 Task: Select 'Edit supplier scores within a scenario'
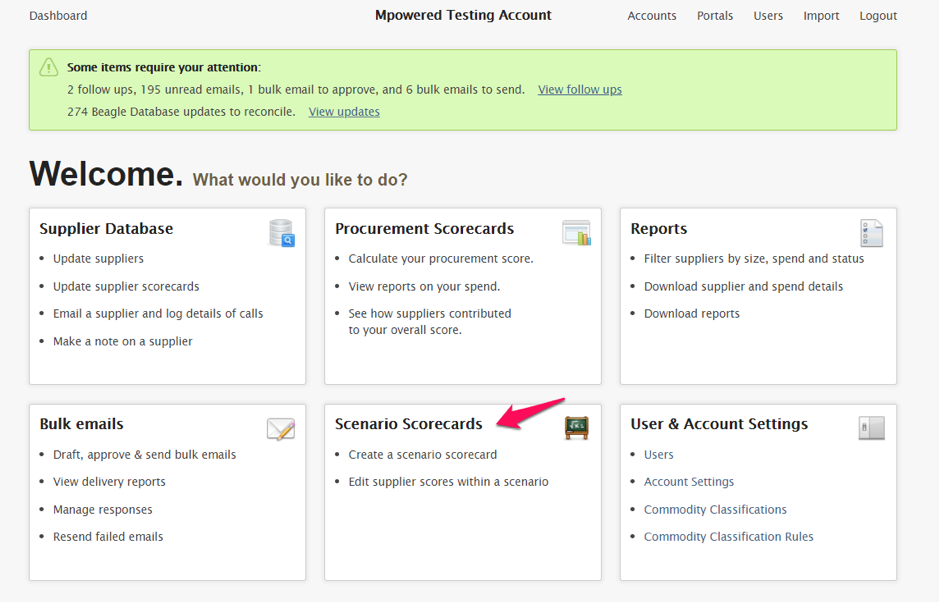click(449, 482)
